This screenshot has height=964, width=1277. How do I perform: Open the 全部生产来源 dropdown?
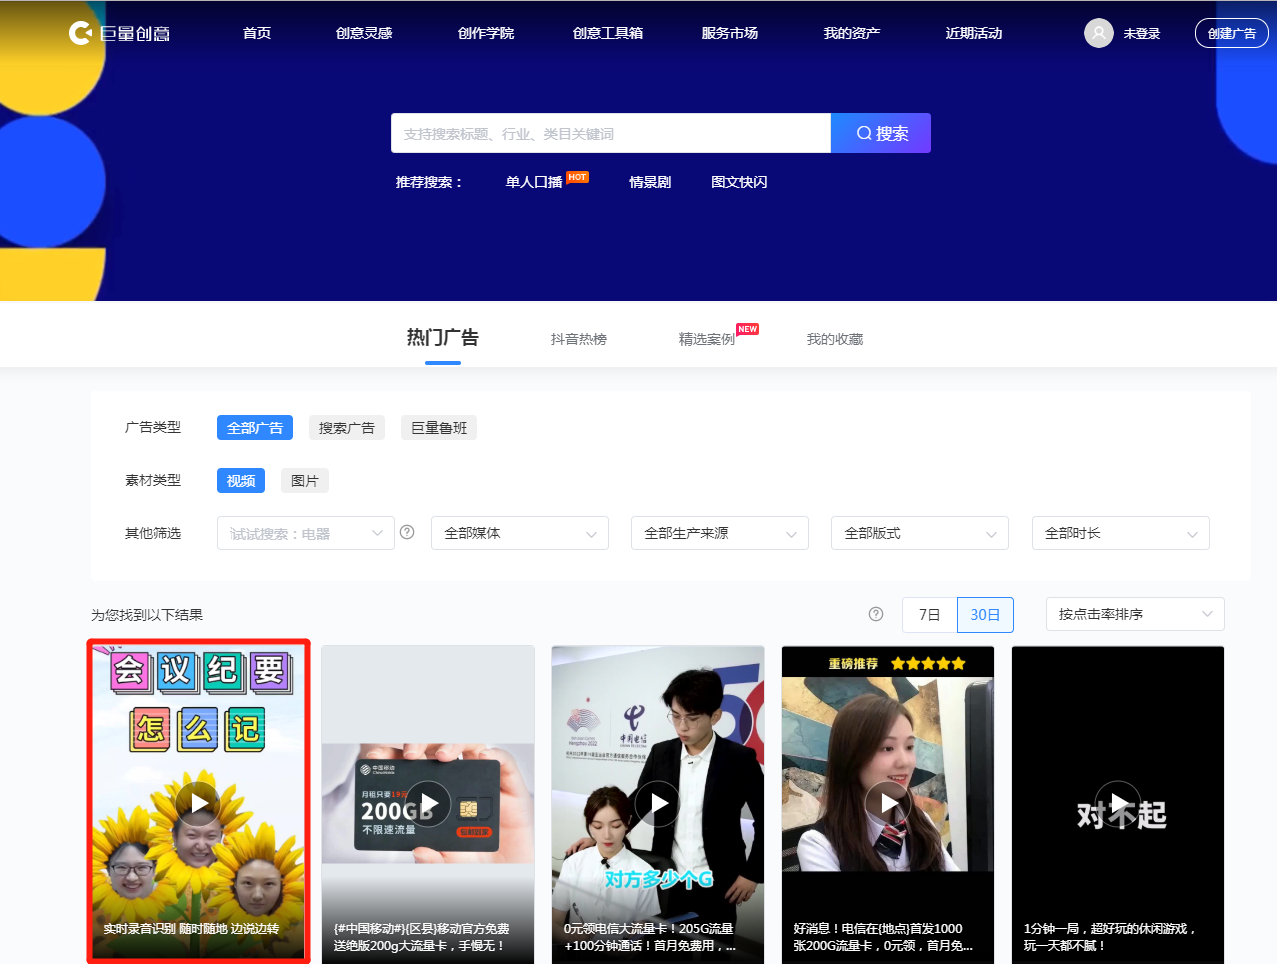pos(720,533)
